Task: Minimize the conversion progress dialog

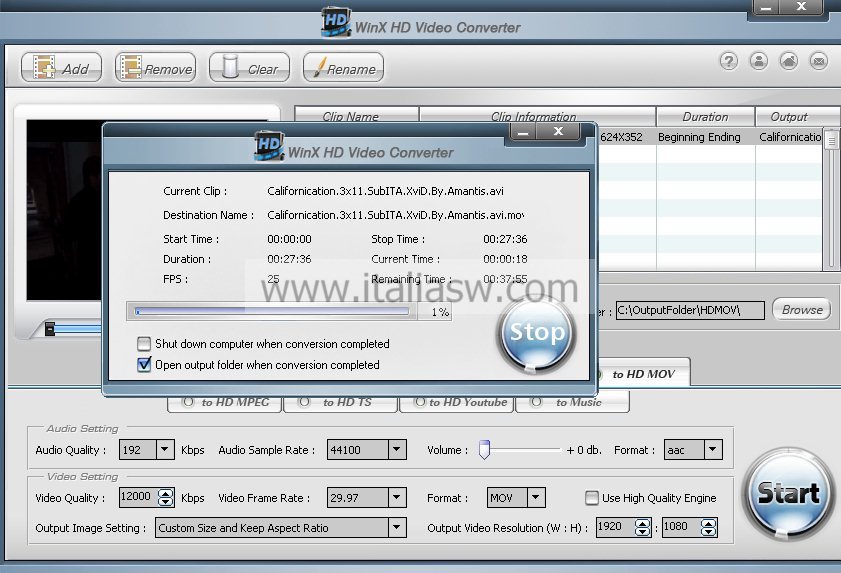Action: point(523,132)
